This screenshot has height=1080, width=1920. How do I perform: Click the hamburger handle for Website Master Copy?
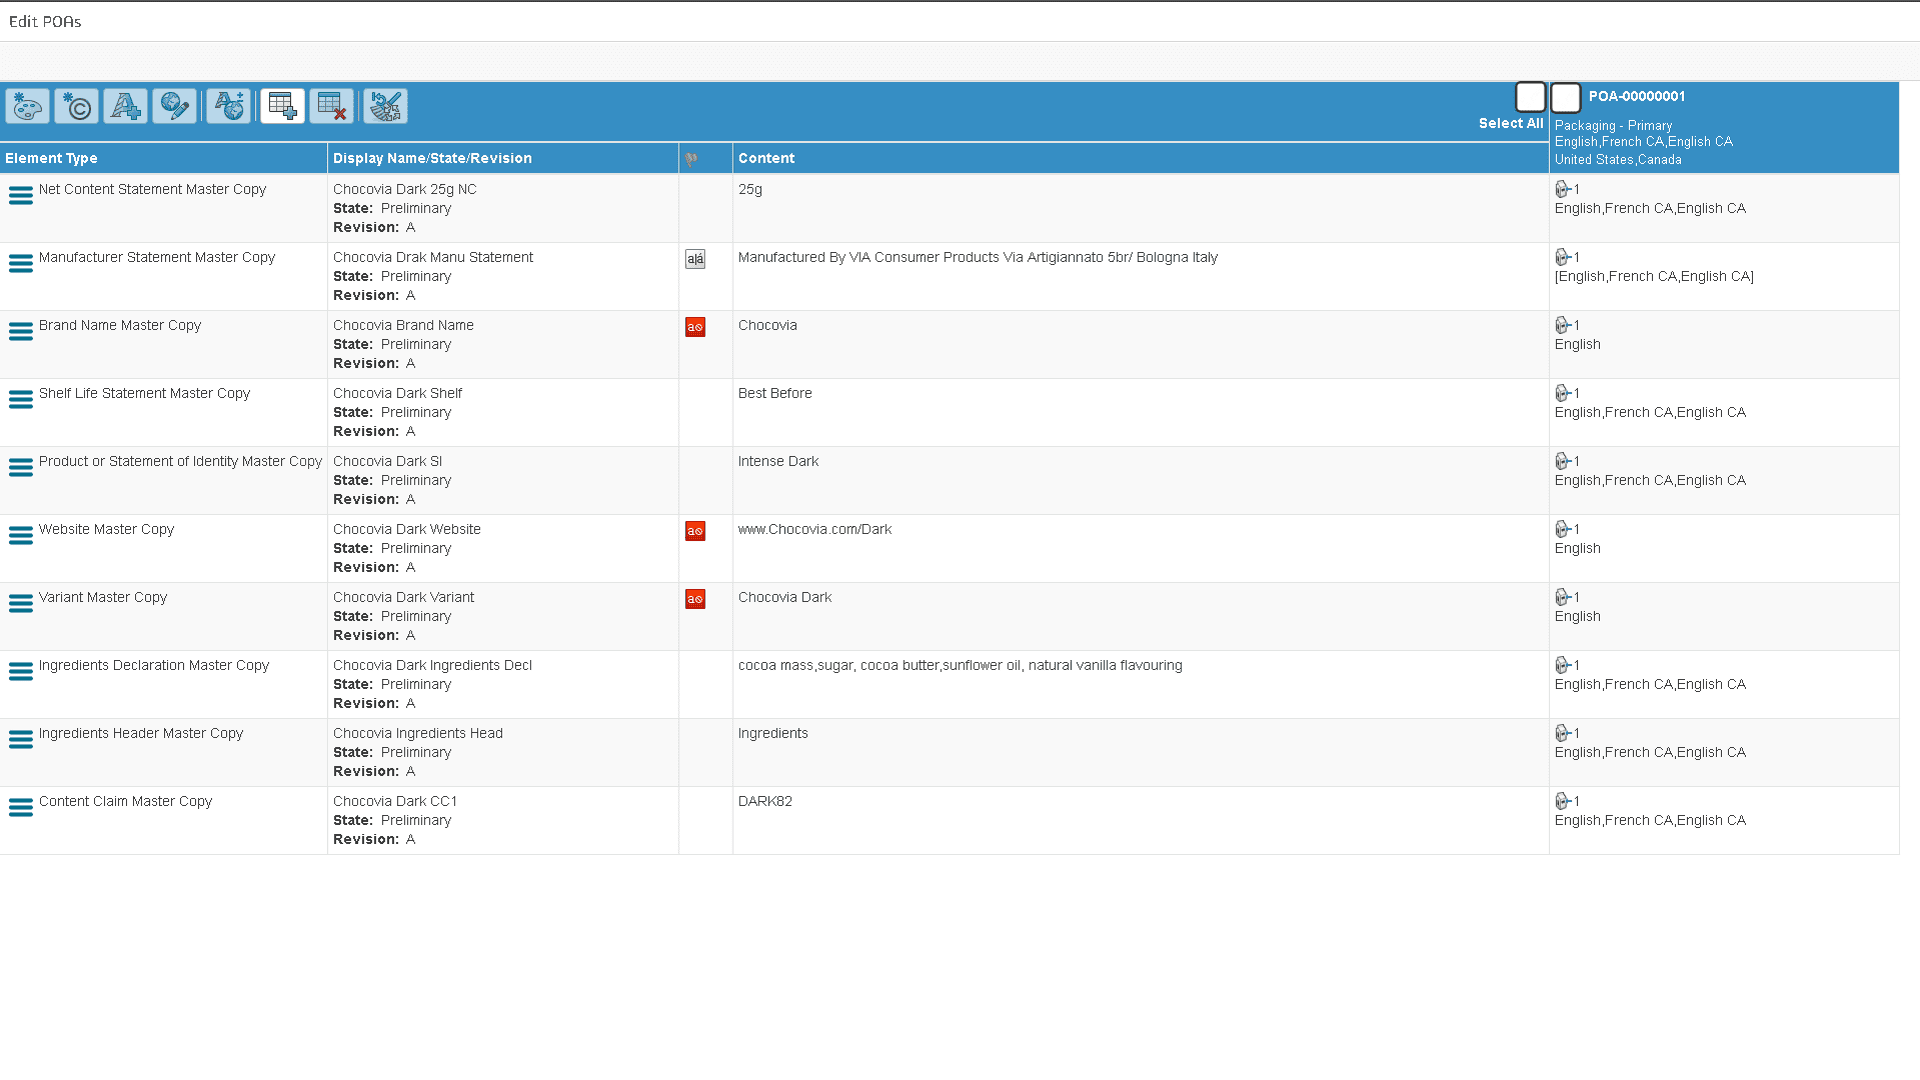pos(20,536)
